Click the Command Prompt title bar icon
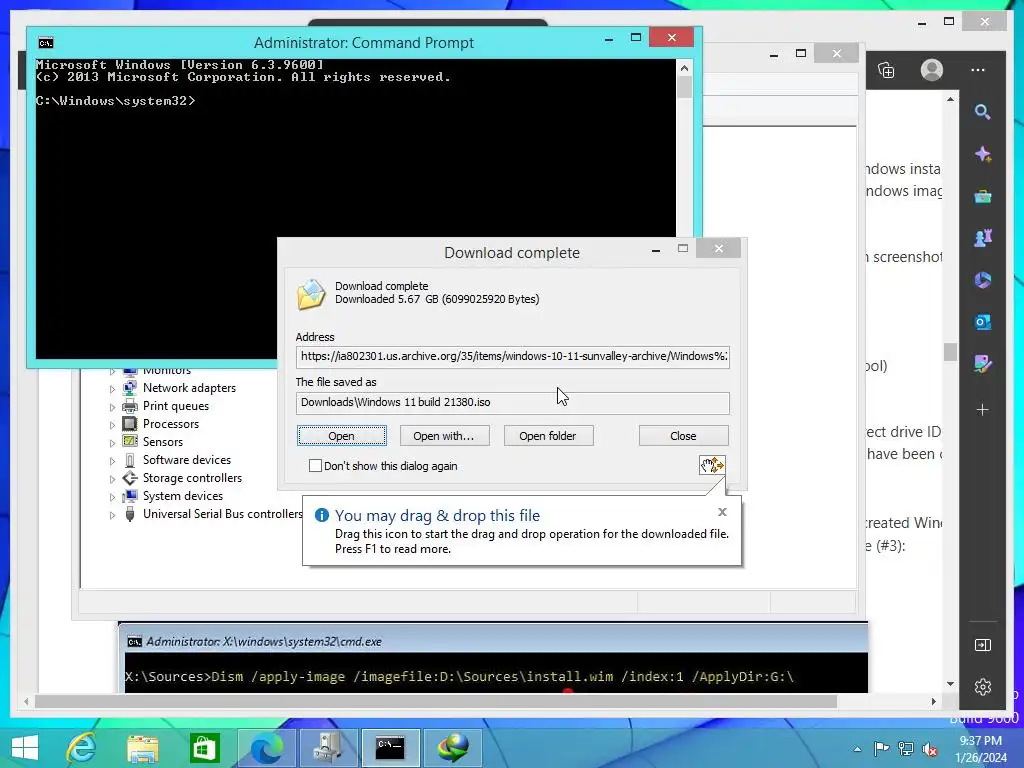 [46, 43]
